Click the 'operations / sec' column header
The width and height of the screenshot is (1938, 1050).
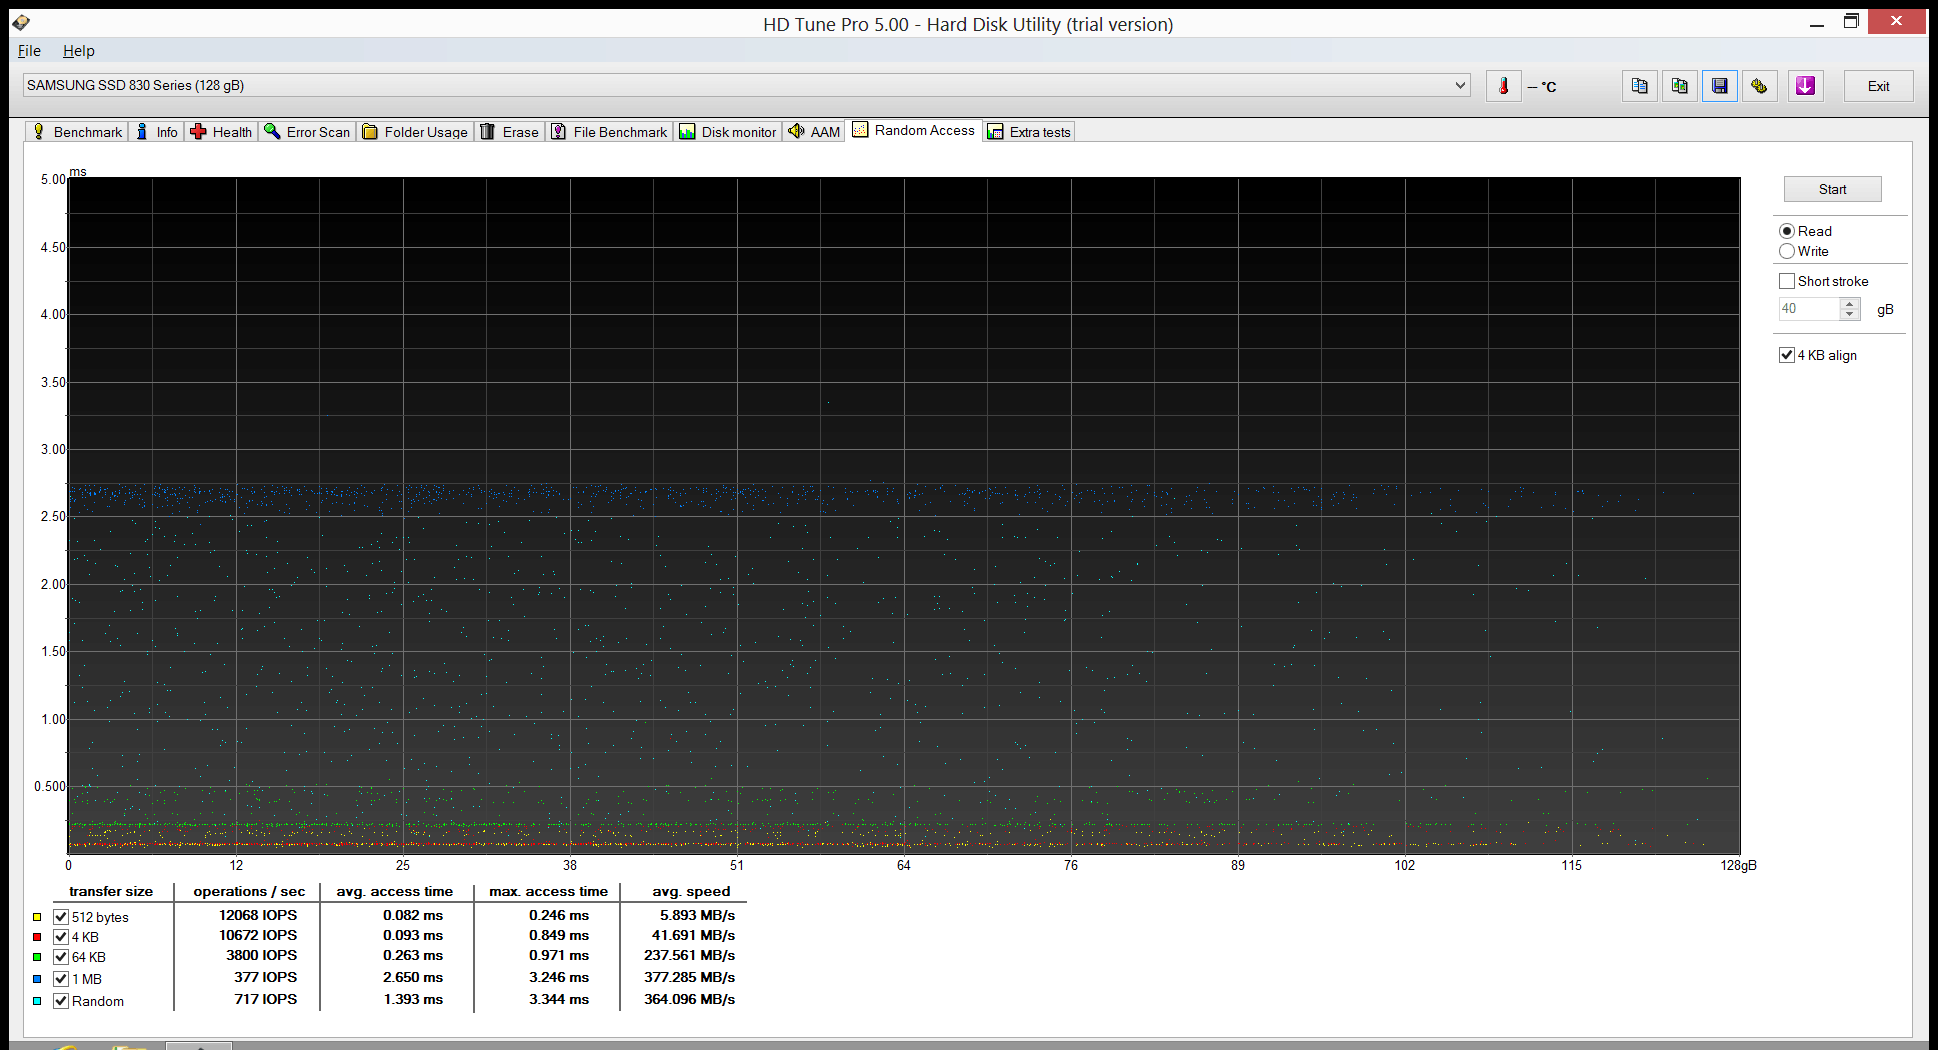tap(249, 891)
